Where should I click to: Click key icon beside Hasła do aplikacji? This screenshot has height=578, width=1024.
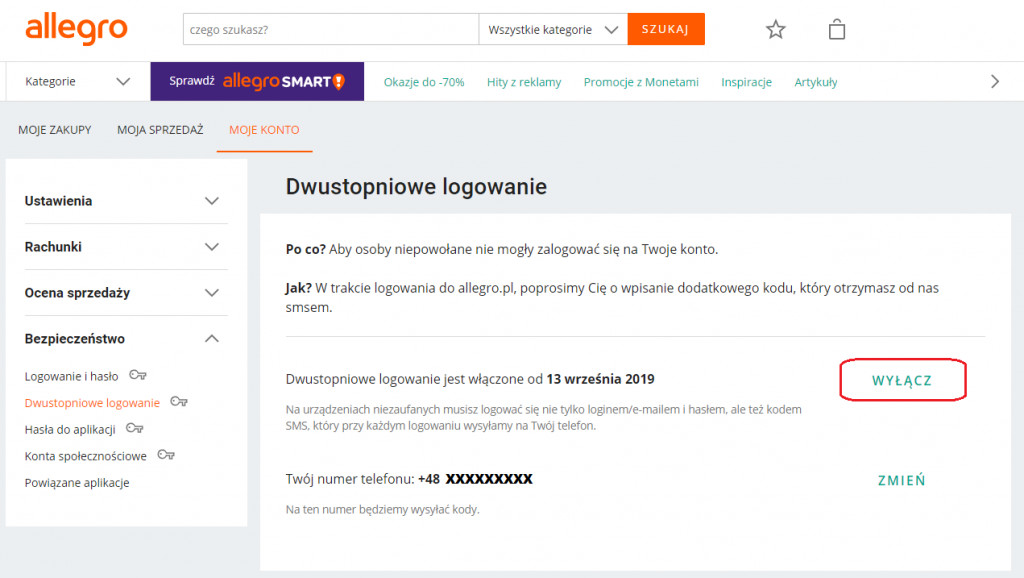(134, 429)
